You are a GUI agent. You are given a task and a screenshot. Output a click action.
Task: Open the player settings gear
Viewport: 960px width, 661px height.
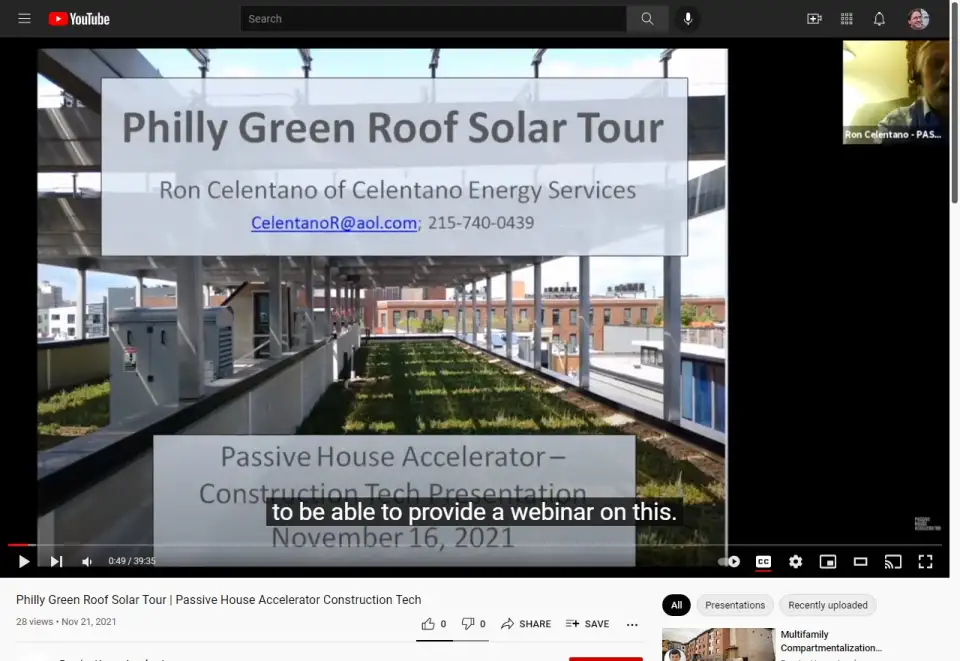point(795,562)
